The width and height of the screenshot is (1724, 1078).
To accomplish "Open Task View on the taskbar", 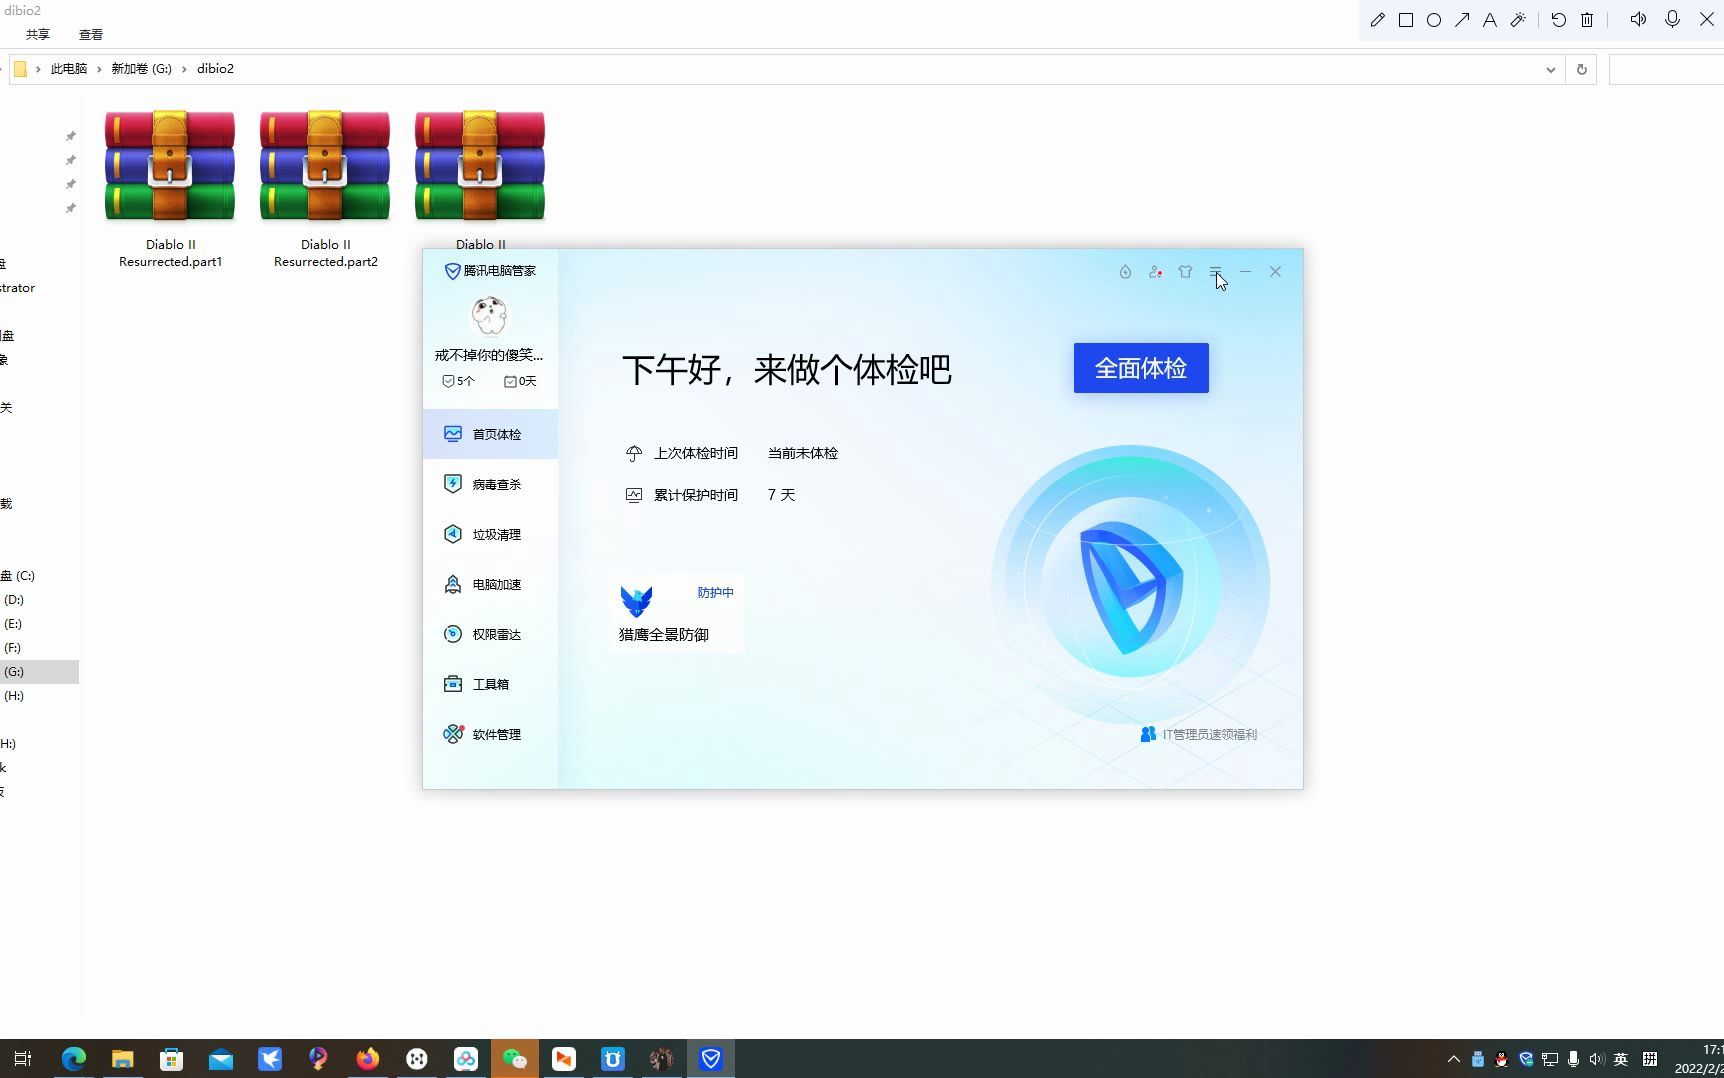I will (24, 1058).
